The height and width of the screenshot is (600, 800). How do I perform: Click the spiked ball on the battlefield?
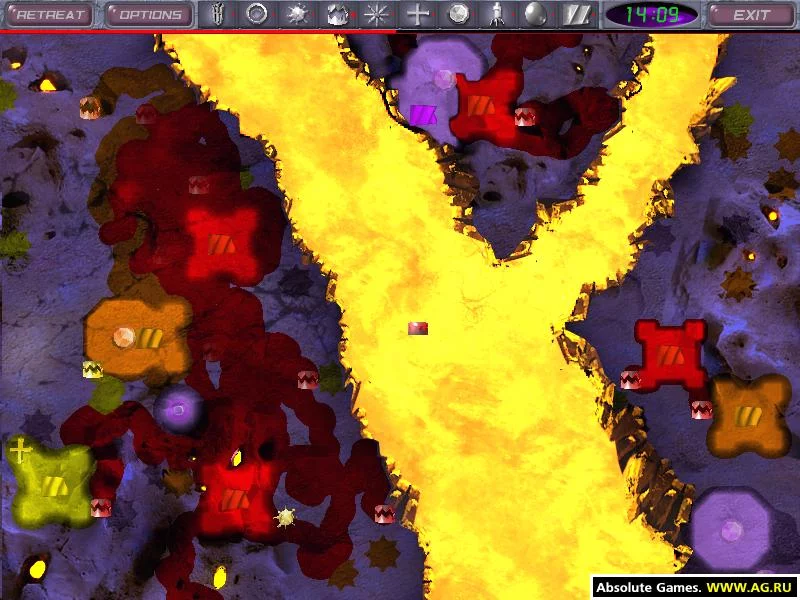coord(285,518)
